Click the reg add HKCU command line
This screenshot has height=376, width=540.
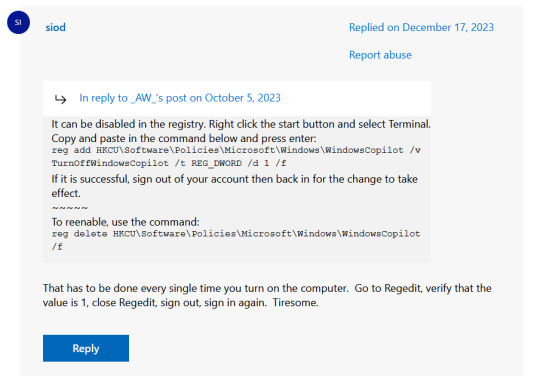[236, 150]
